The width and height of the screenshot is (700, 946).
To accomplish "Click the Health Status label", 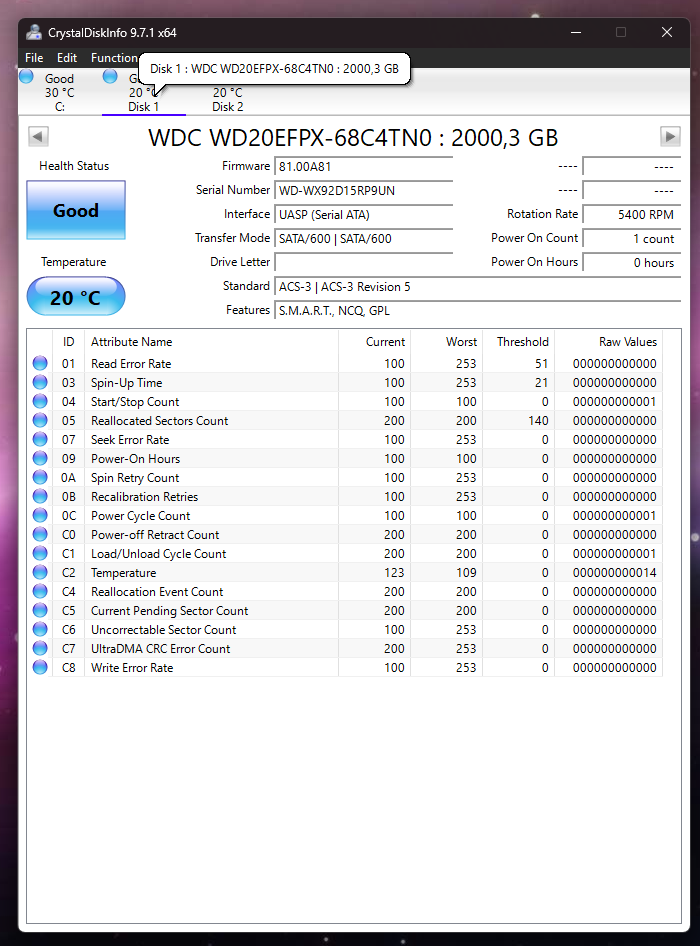I will 74,166.
